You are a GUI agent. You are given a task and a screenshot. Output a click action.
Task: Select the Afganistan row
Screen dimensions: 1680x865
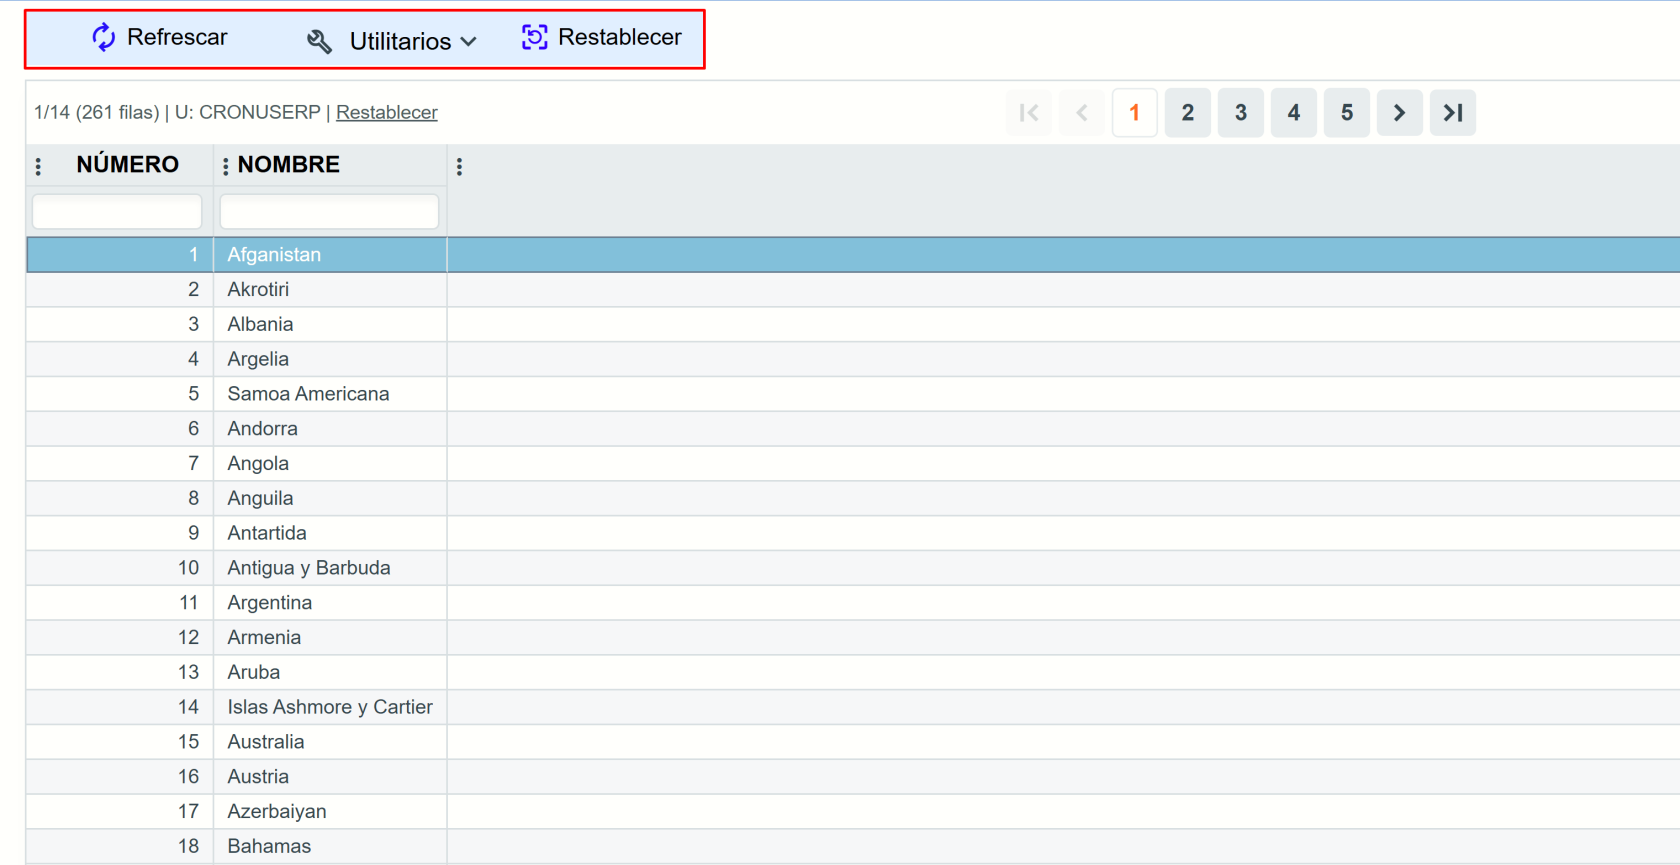coord(853,254)
